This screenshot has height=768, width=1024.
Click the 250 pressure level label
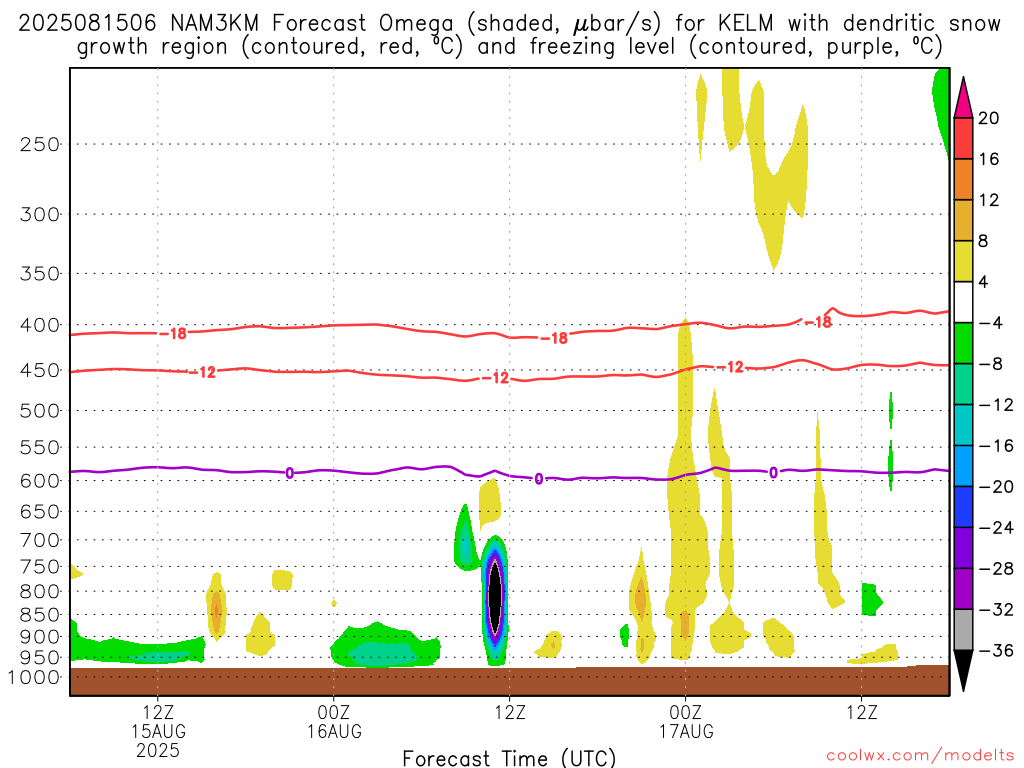tap(39, 144)
